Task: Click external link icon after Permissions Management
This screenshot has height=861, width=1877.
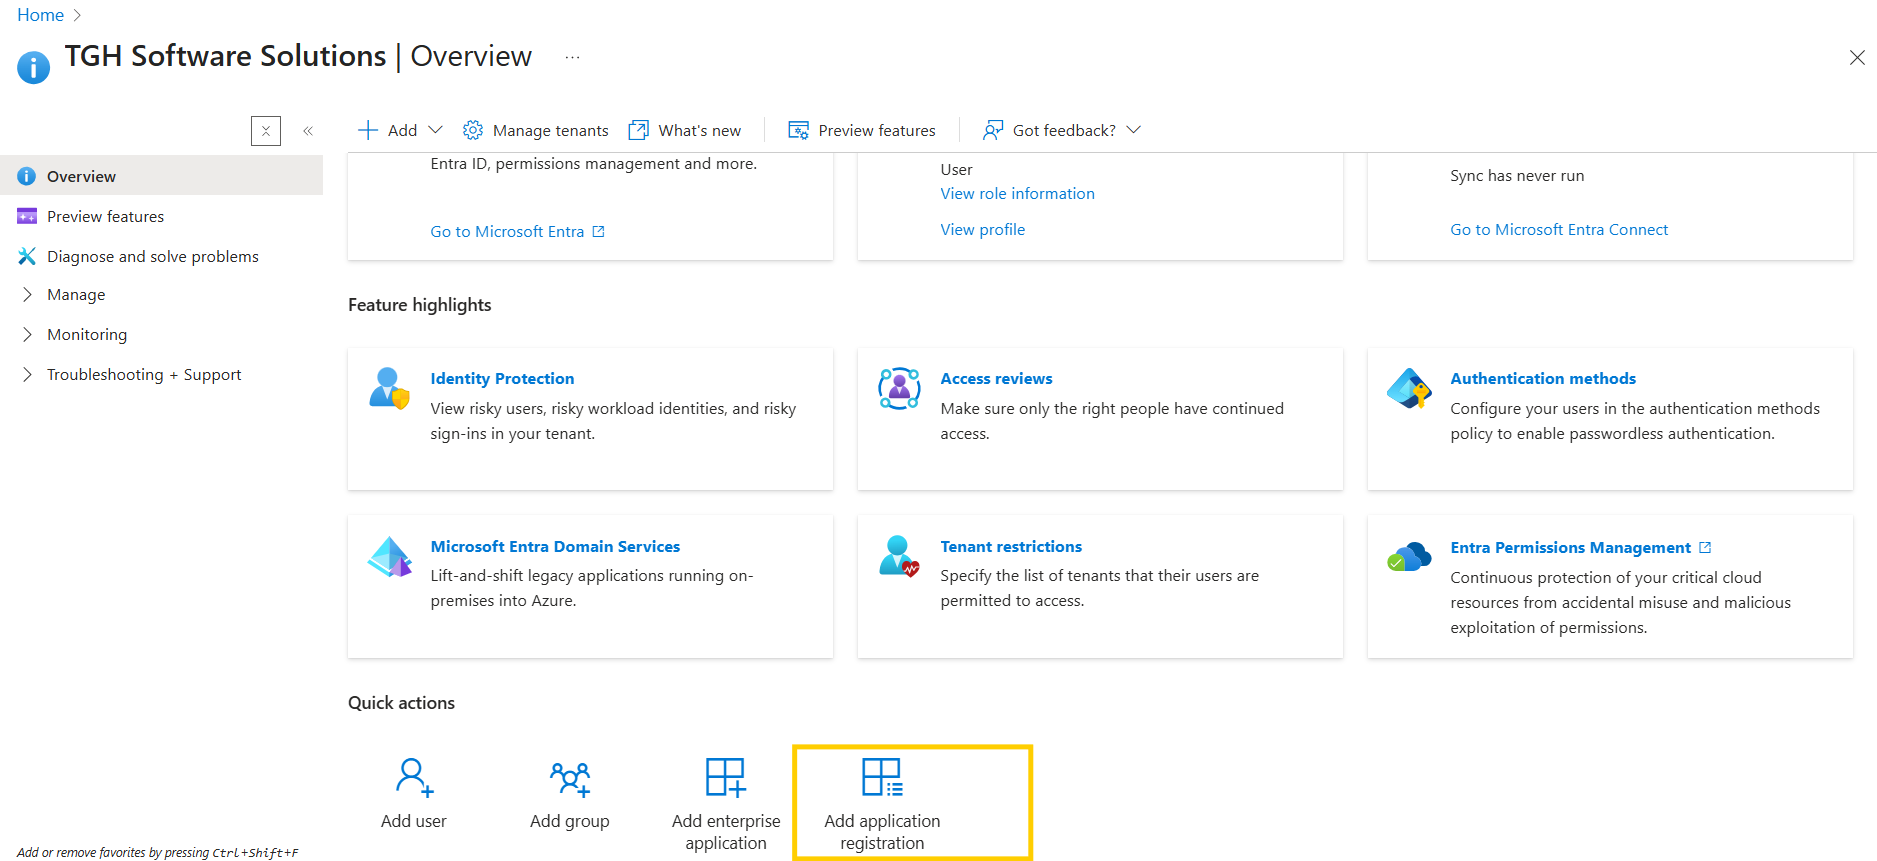Action: coord(1705,547)
